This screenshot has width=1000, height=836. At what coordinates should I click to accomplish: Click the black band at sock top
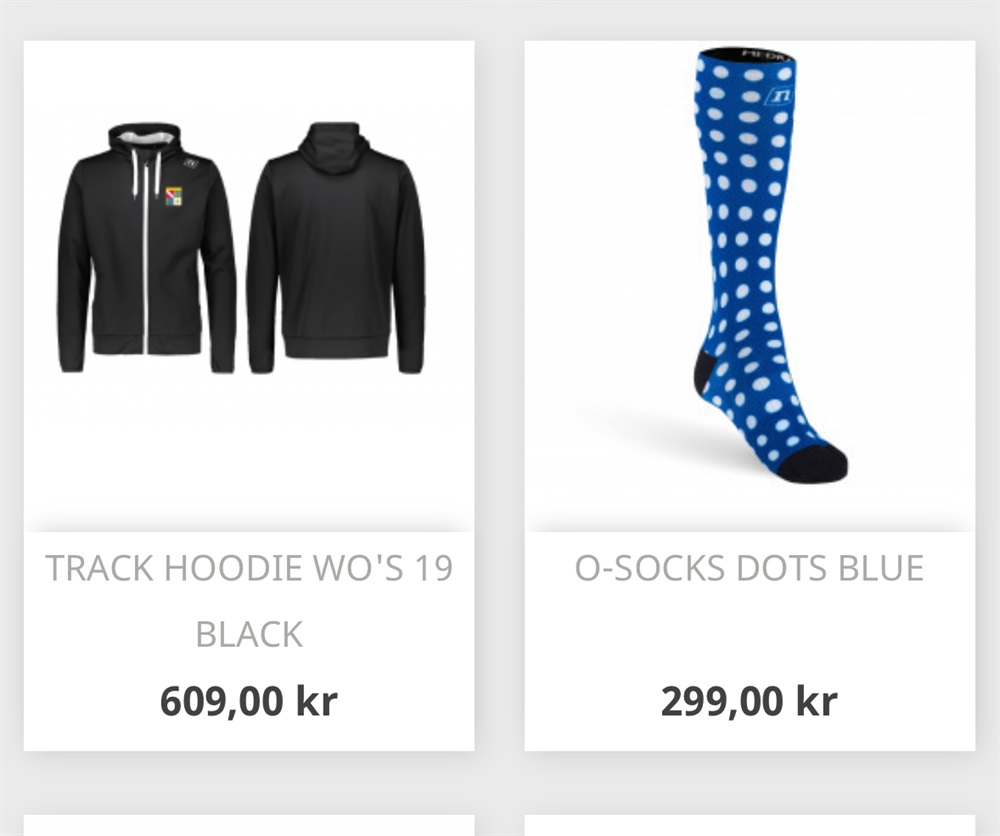click(747, 54)
